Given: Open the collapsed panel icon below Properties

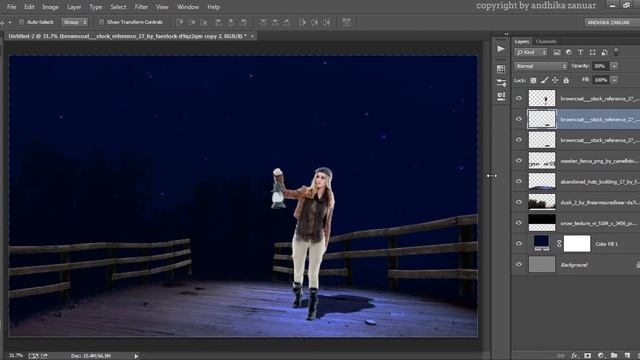Looking at the screenshot, I should click(501, 96).
